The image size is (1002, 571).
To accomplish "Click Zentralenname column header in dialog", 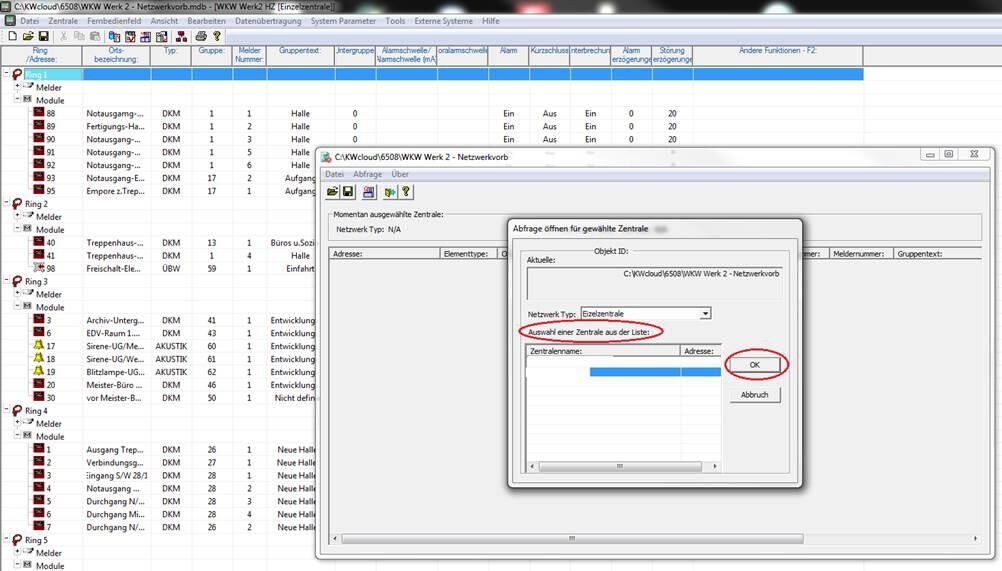I will (x=603, y=351).
